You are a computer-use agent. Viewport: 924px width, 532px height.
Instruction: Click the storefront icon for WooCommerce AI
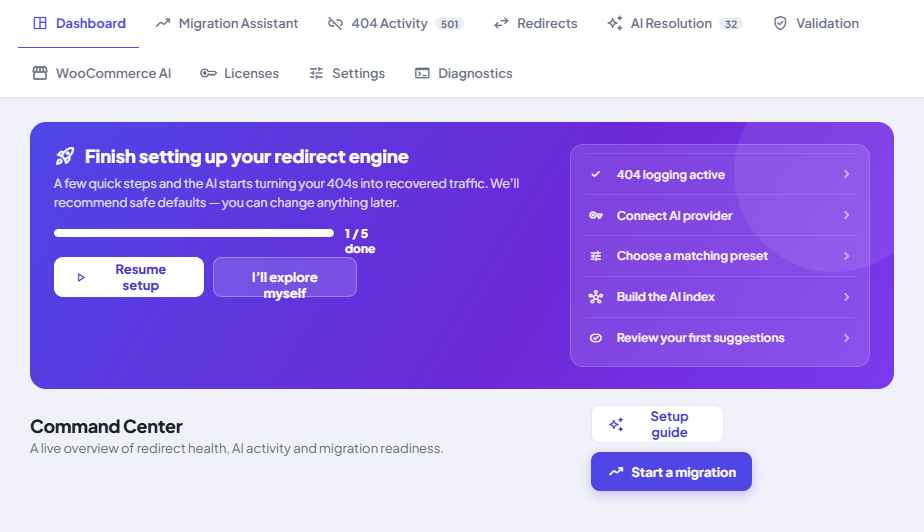click(x=39, y=73)
